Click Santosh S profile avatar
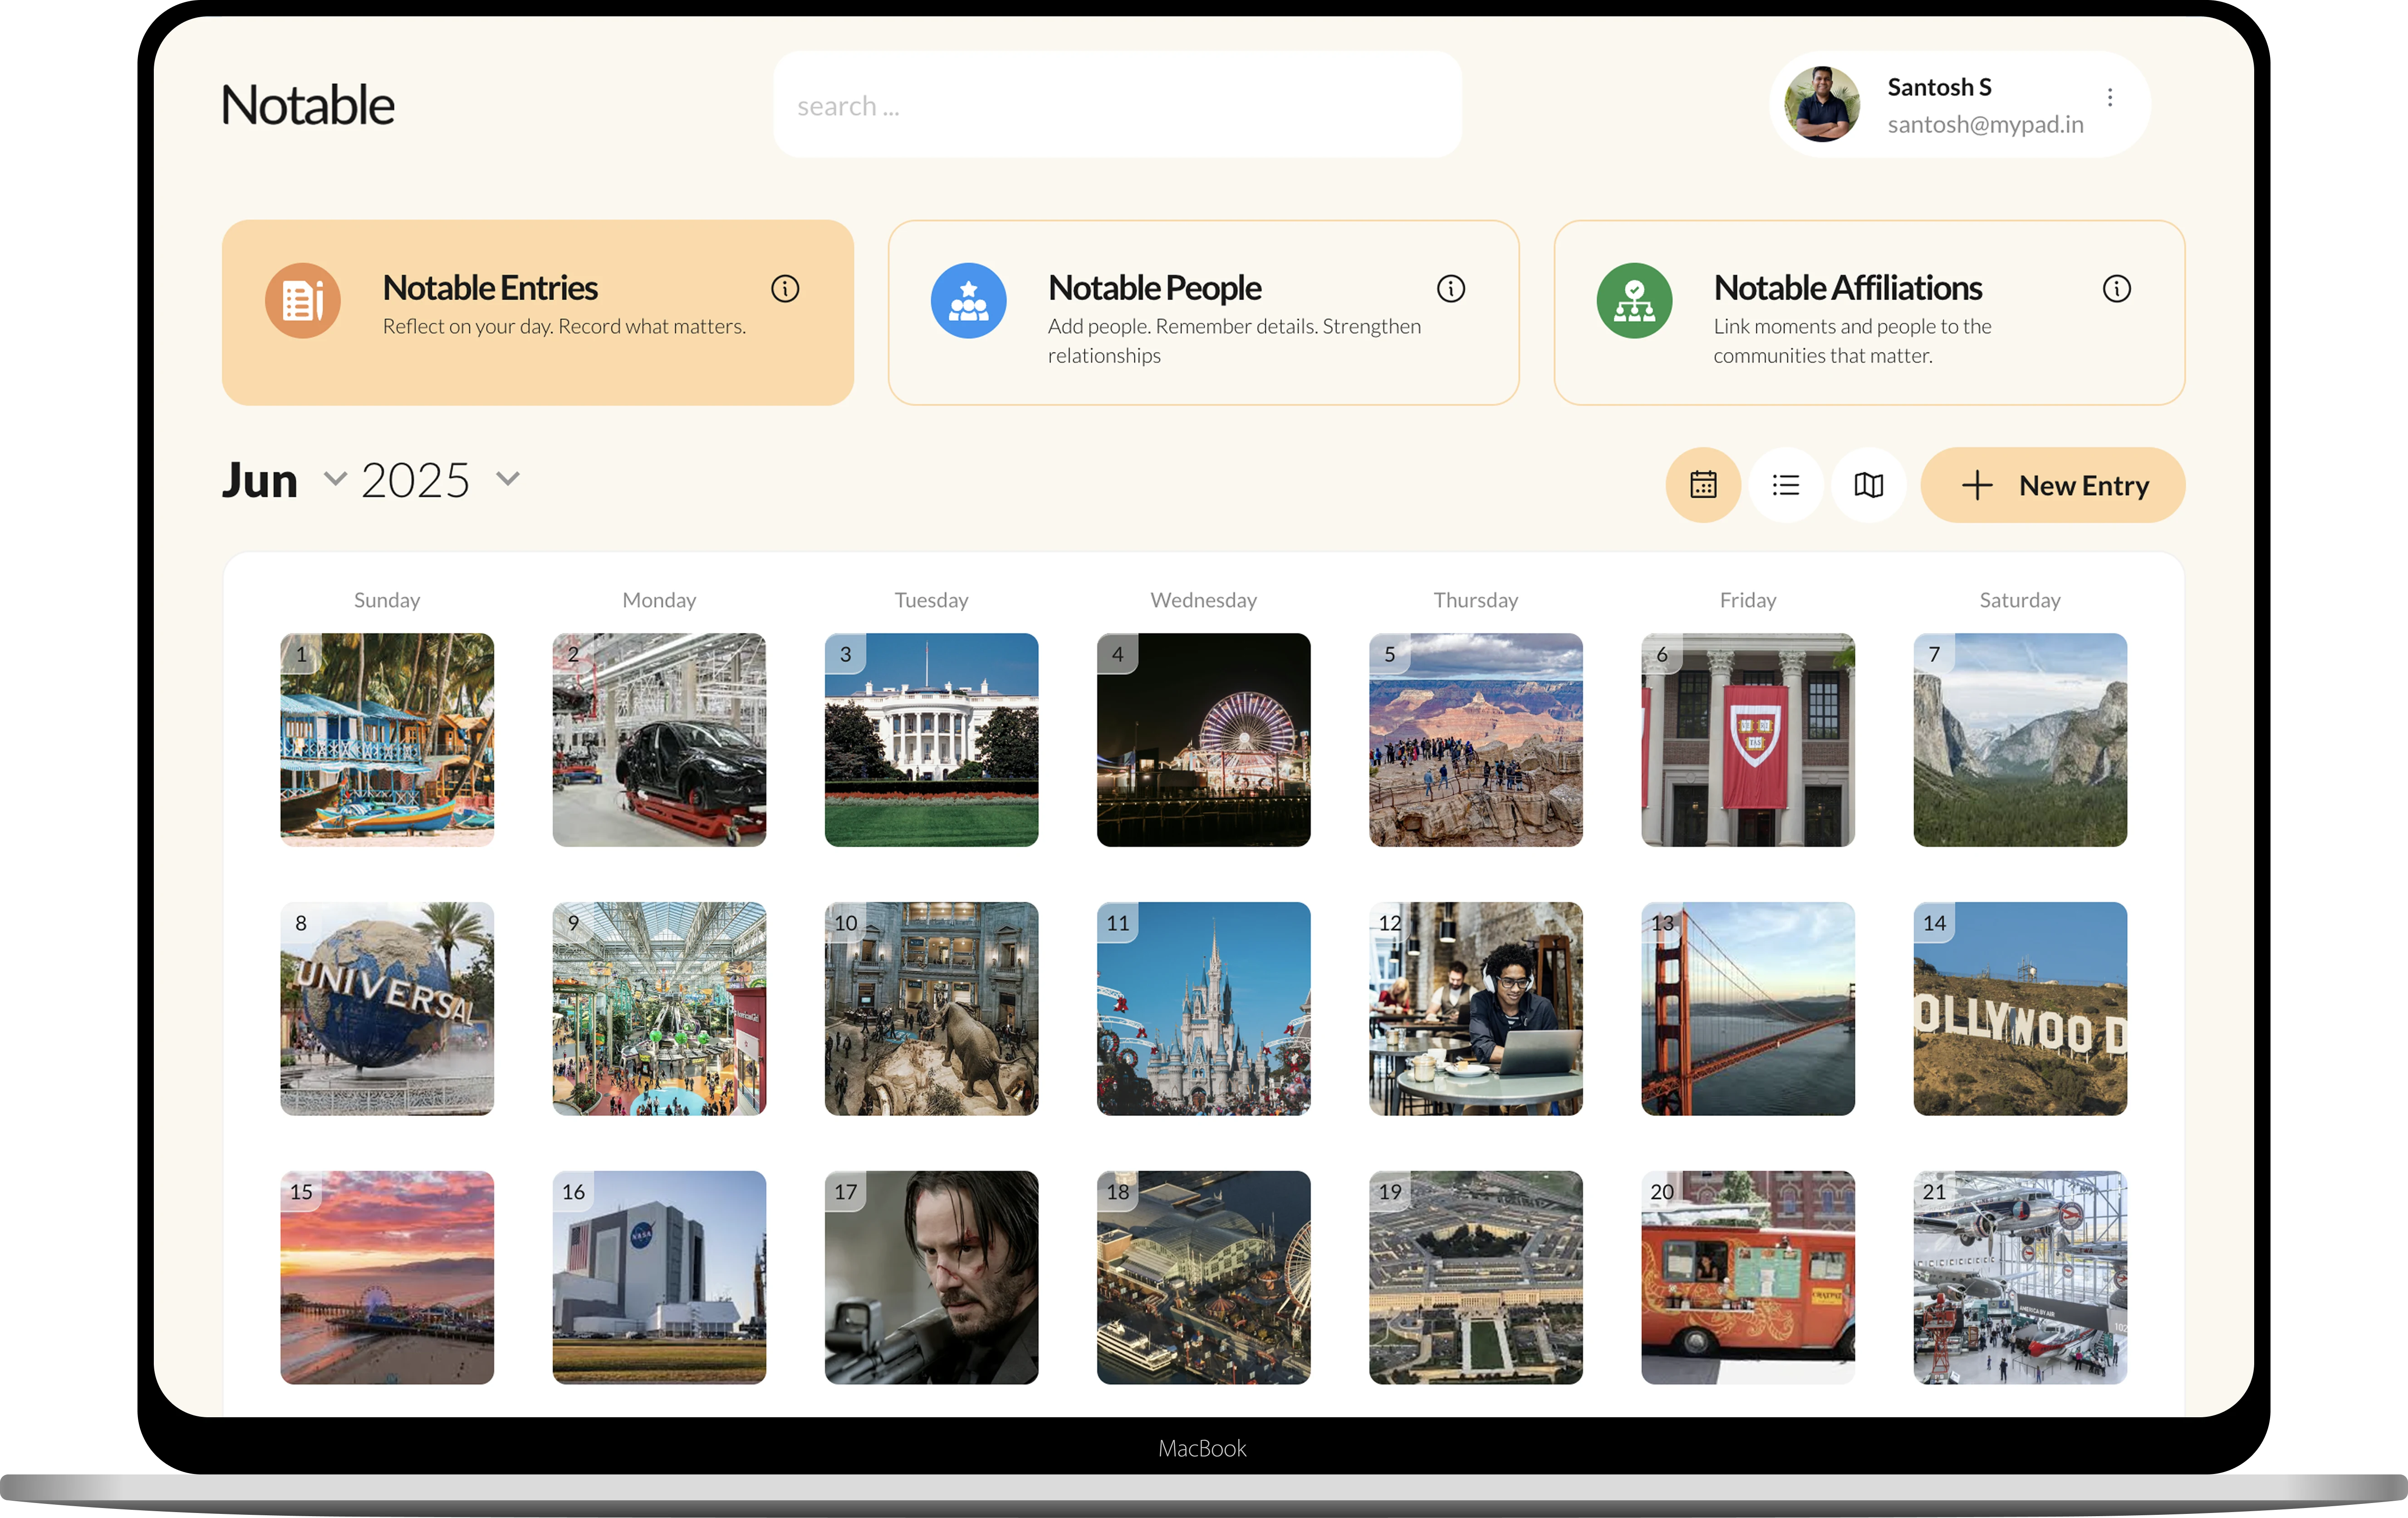The width and height of the screenshot is (2408, 1518). (1822, 104)
